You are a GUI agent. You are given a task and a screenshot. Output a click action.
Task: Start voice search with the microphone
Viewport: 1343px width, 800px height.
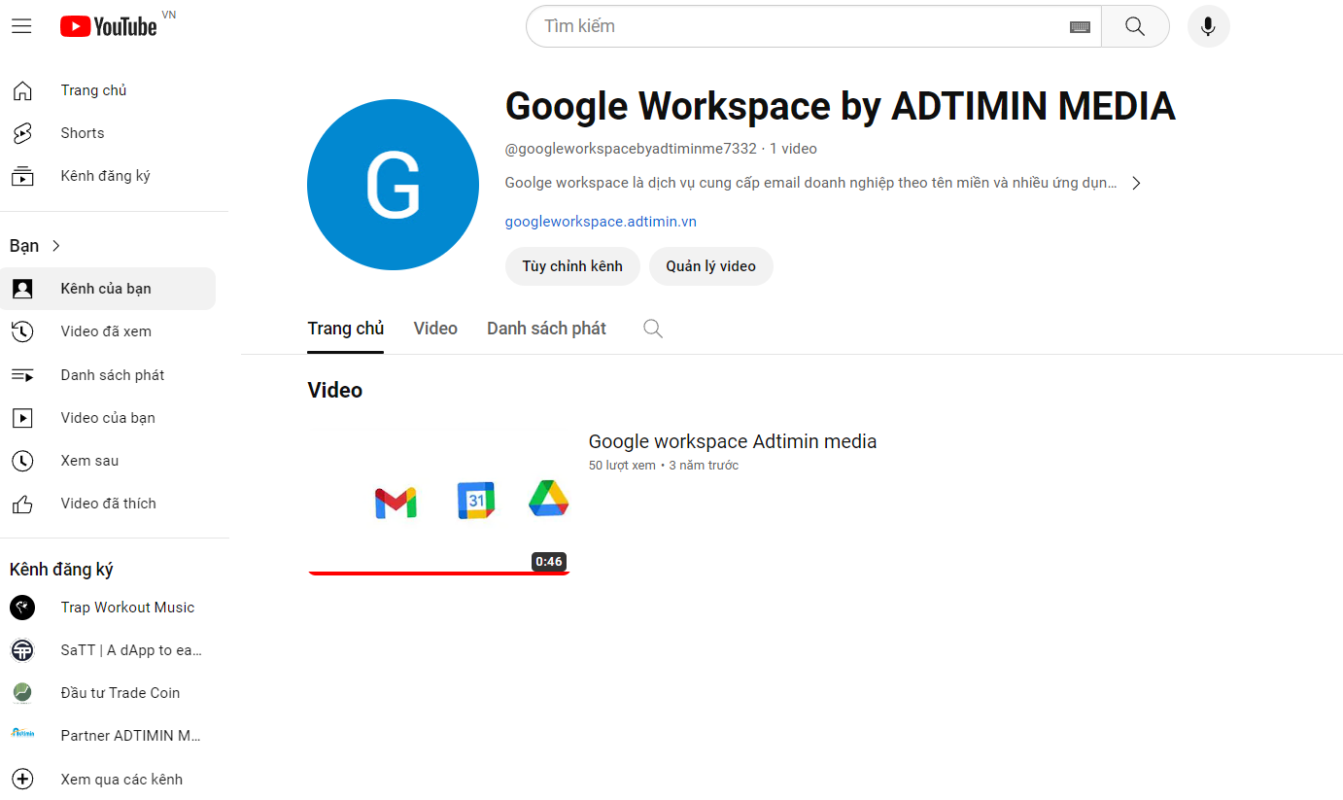1208,26
